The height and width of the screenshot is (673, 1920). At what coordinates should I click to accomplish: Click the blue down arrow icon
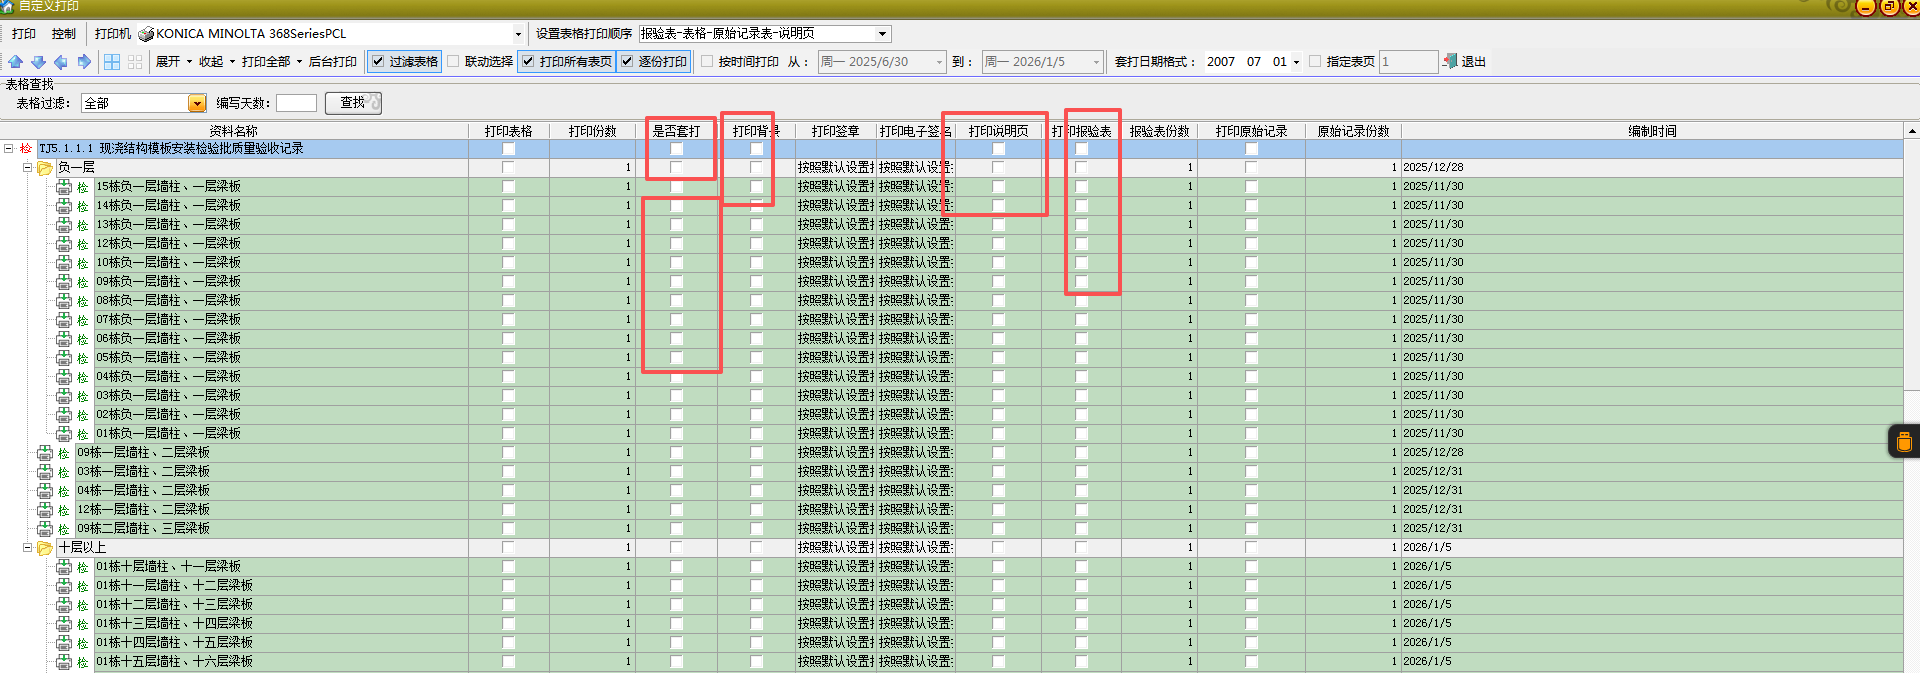click(x=38, y=62)
